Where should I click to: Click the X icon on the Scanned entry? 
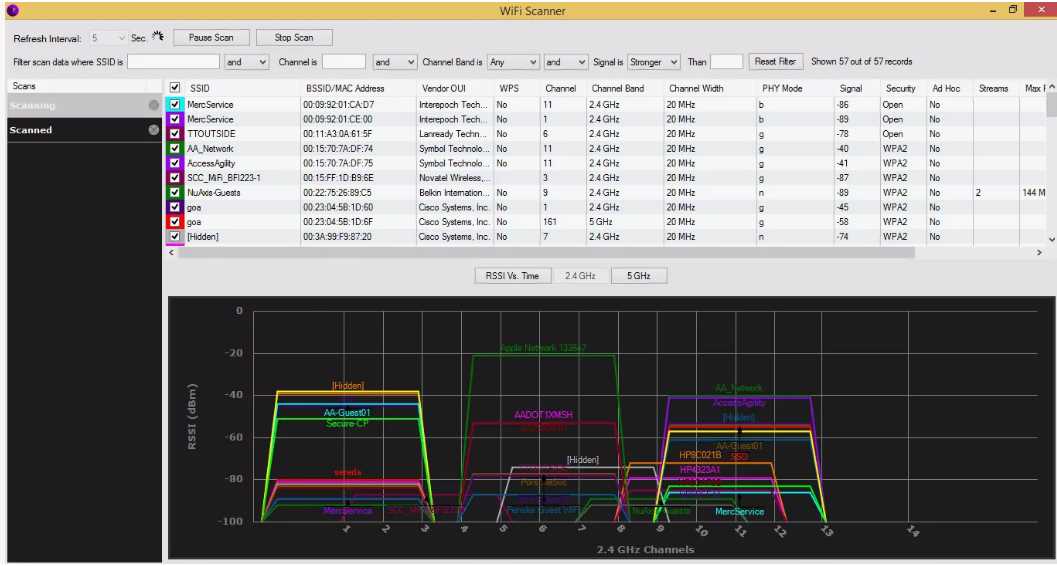point(153,130)
